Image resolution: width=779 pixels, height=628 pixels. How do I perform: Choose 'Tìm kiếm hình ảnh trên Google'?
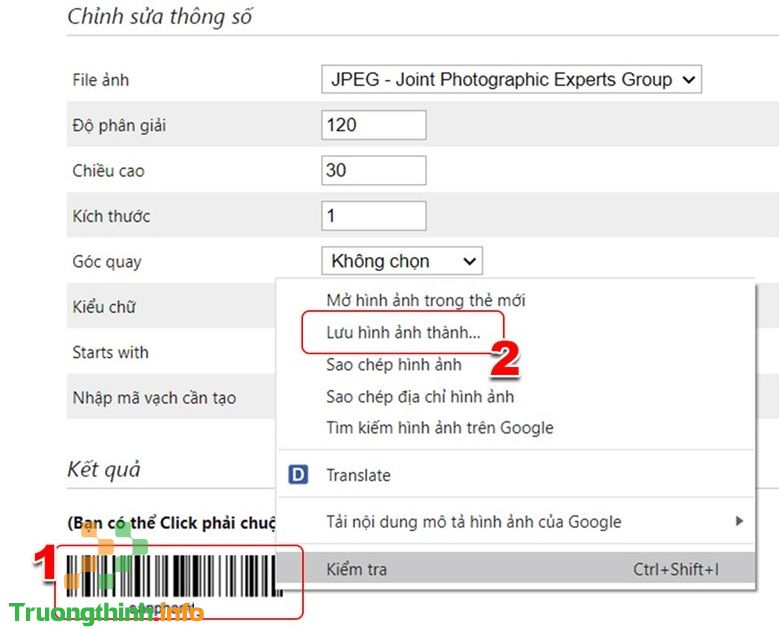[440, 428]
